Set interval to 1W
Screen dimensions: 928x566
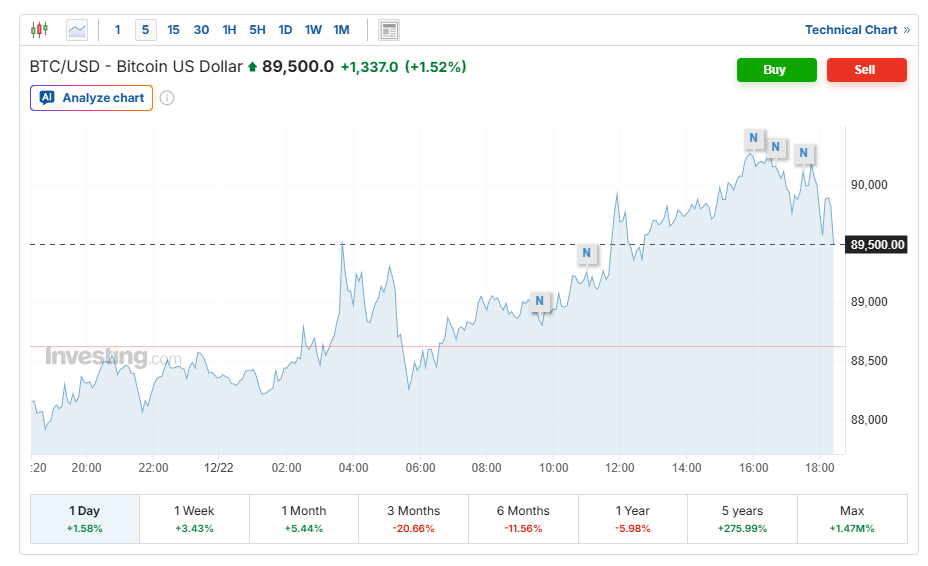[313, 30]
